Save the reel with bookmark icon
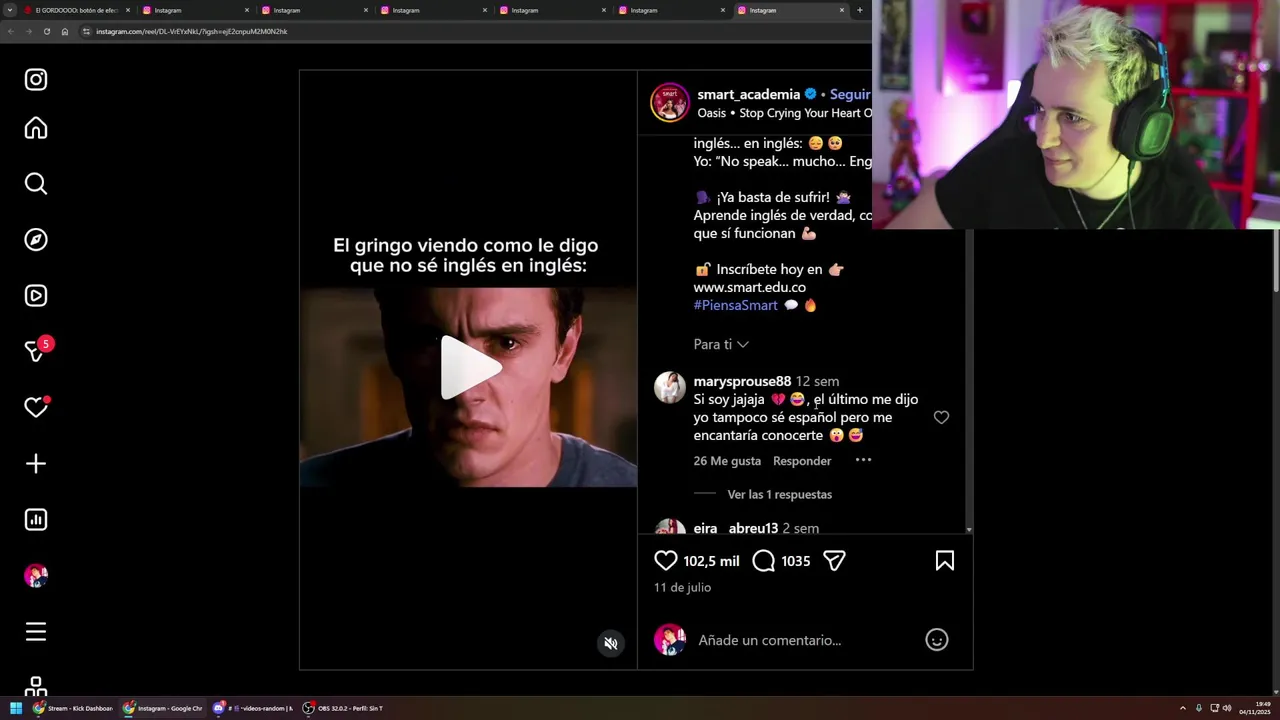This screenshot has height=720, width=1280. tap(944, 561)
